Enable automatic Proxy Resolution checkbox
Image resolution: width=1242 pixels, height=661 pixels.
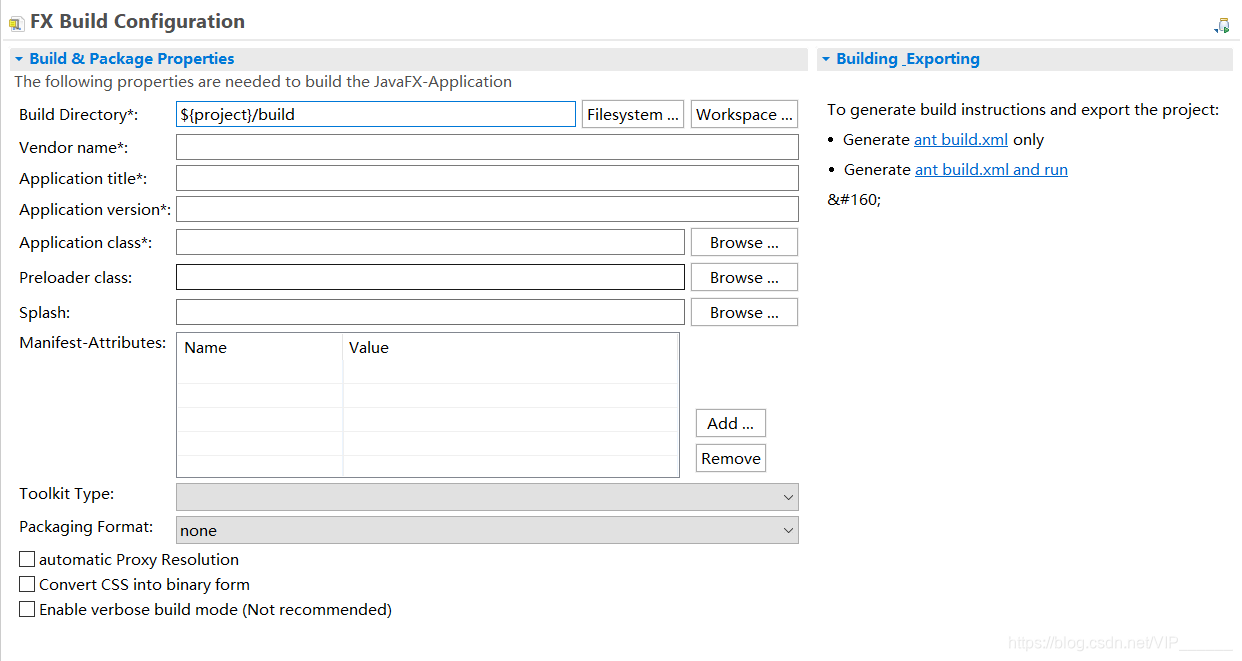point(27,559)
